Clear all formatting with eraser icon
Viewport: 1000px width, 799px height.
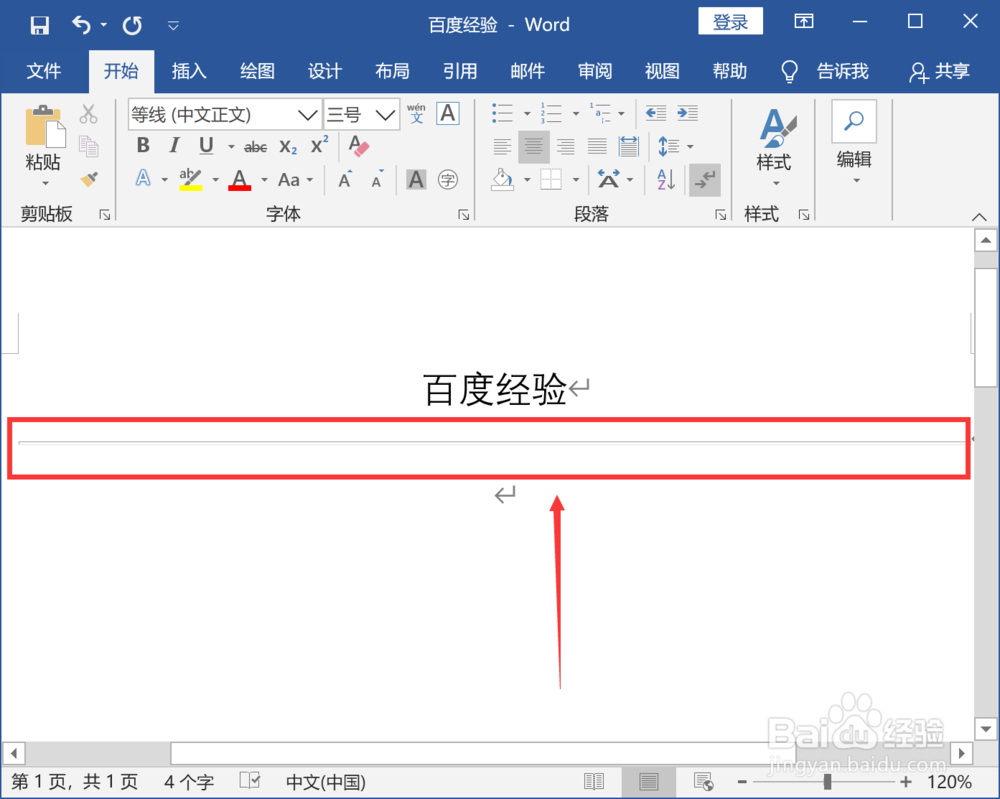pos(358,146)
